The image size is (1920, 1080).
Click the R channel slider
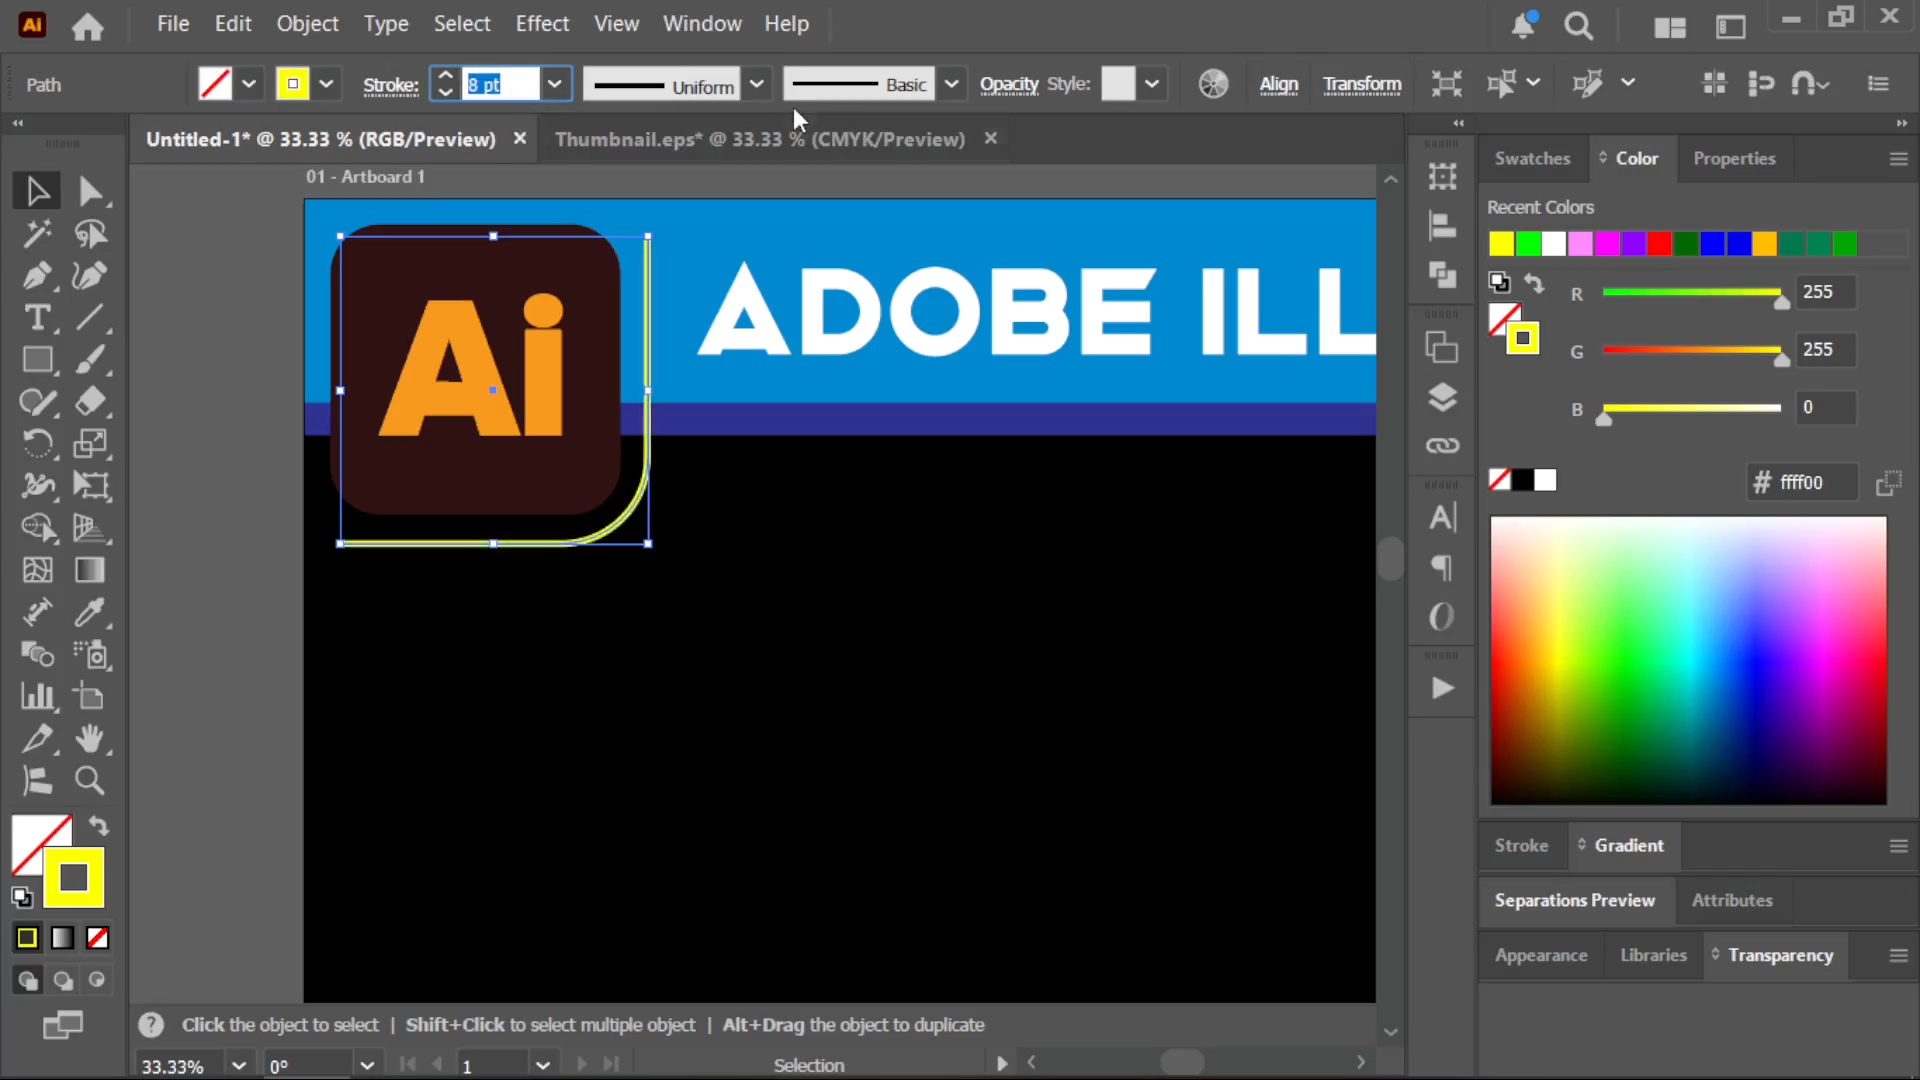1692,293
